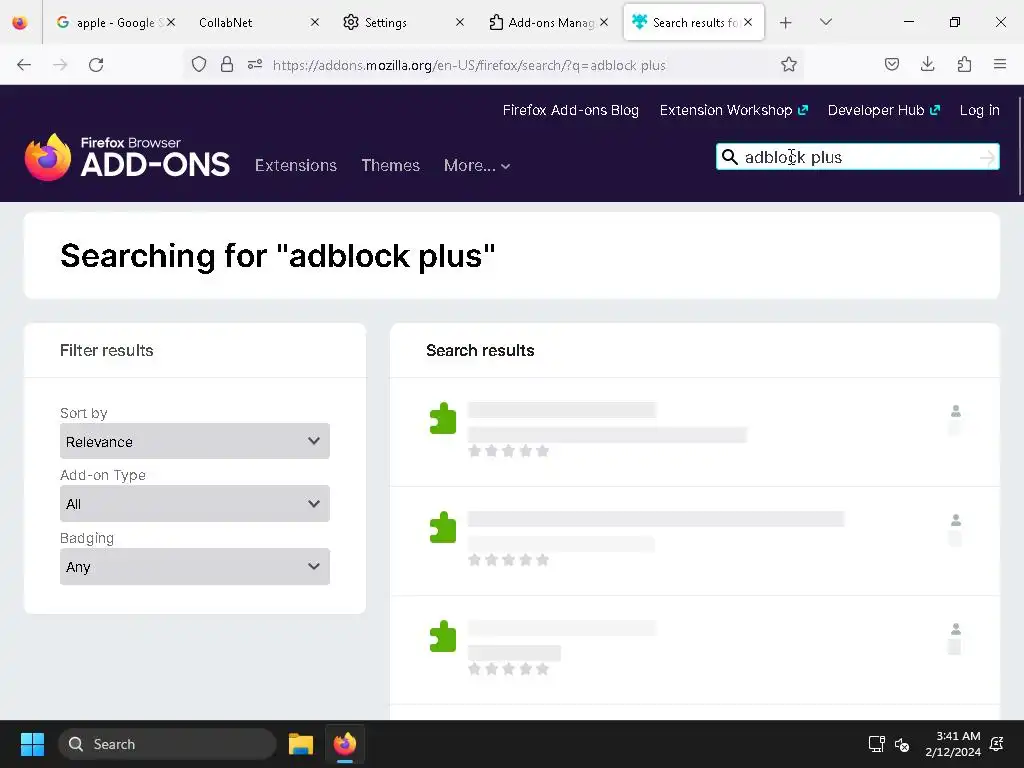The image size is (1024, 768).
Task: Reload the current page
Action: click(96, 65)
